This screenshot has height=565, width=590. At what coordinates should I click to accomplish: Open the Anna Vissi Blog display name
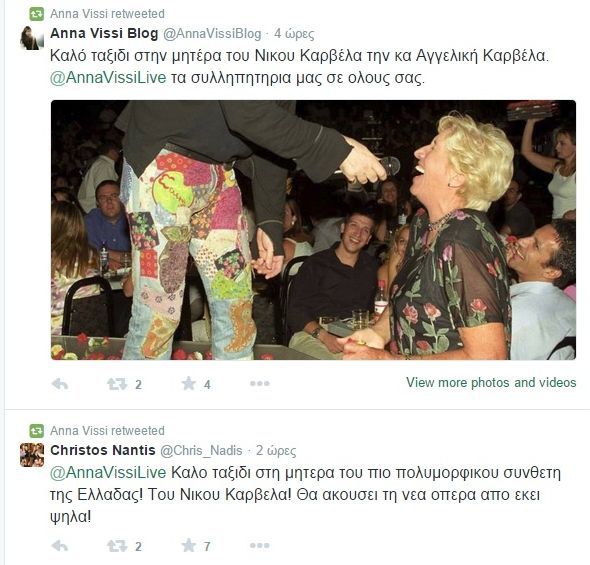click(x=104, y=33)
